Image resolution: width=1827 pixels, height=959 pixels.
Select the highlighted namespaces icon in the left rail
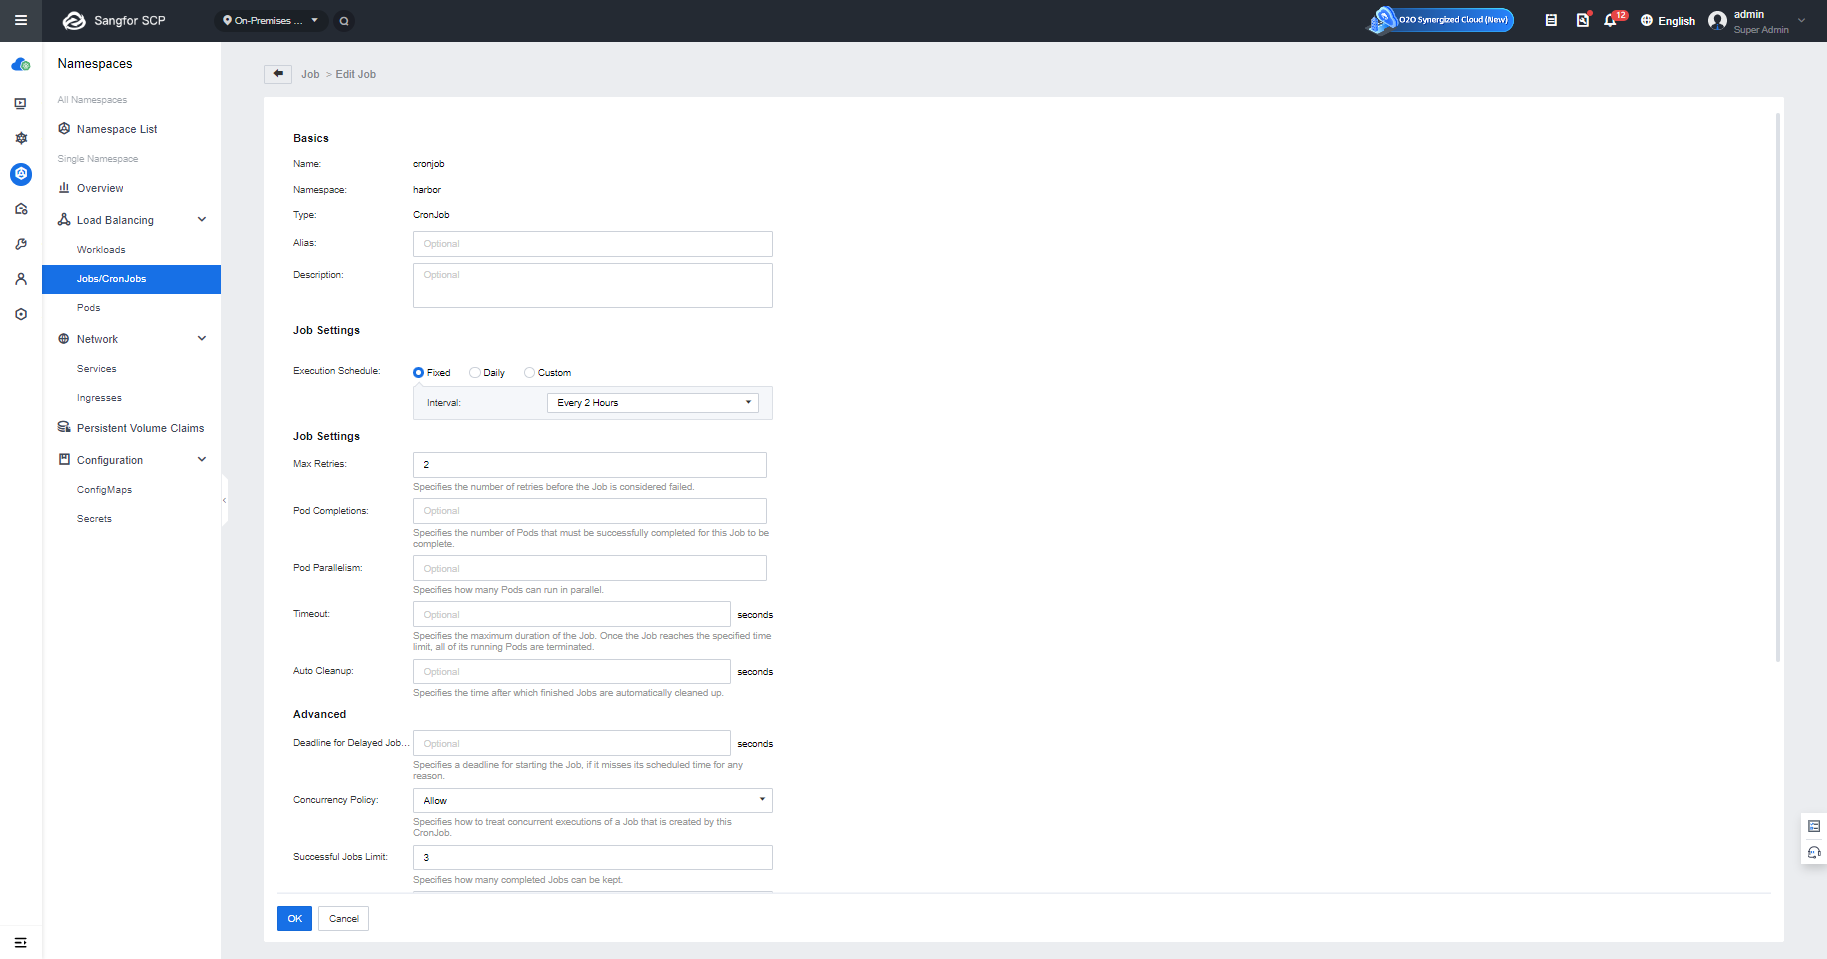pos(21,174)
